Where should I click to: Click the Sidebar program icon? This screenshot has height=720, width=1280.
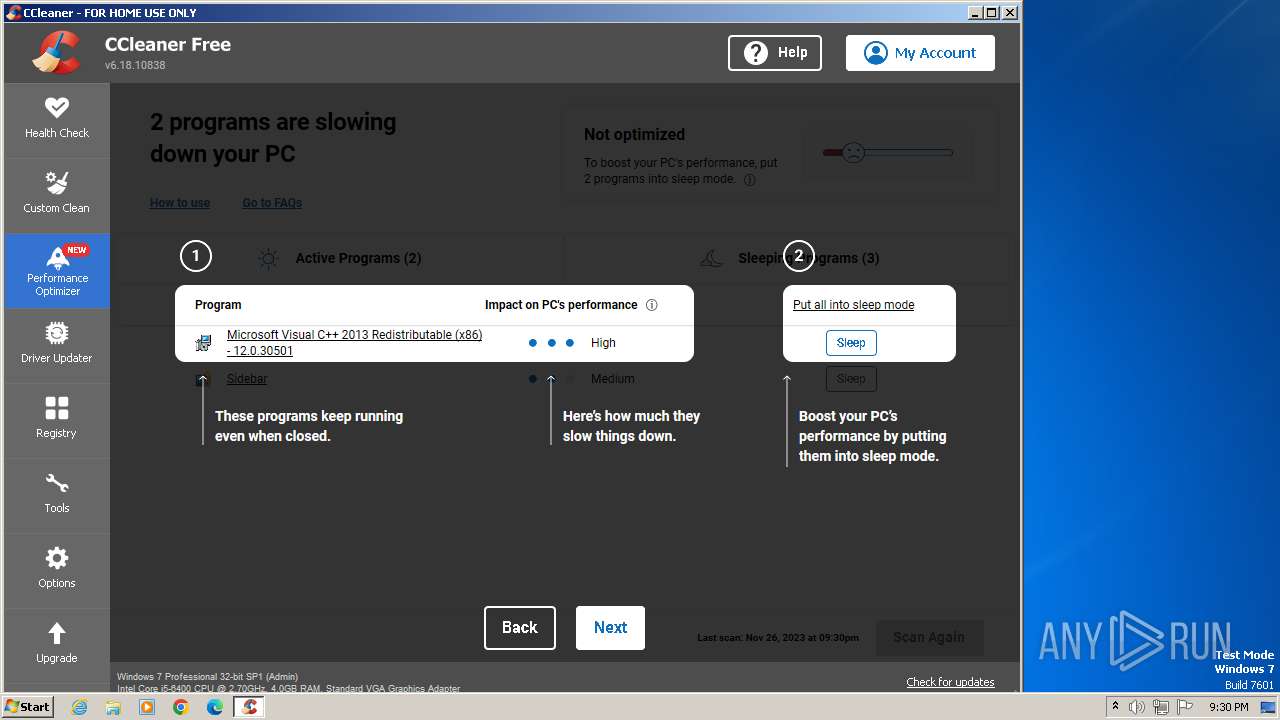[x=204, y=379]
